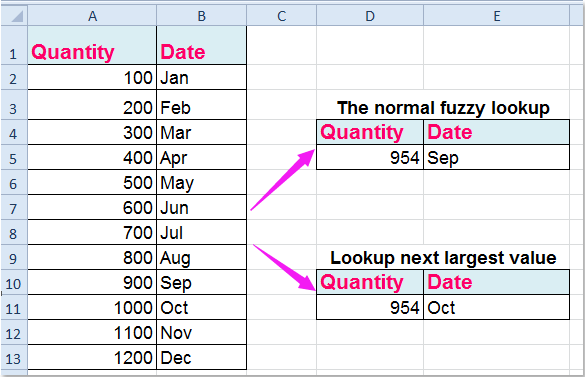Click the Jan cell

[x=201, y=77]
